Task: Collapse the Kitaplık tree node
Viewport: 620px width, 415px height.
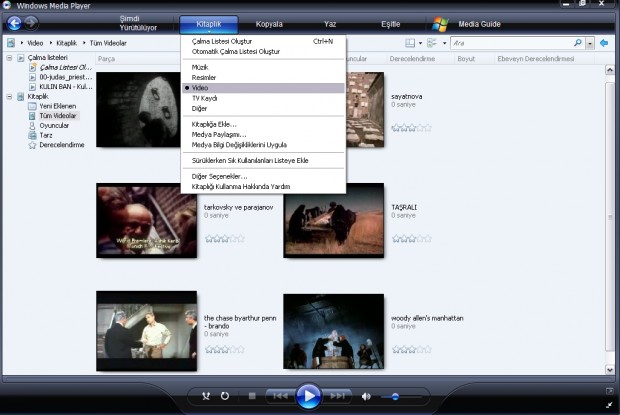Action: tap(9, 96)
